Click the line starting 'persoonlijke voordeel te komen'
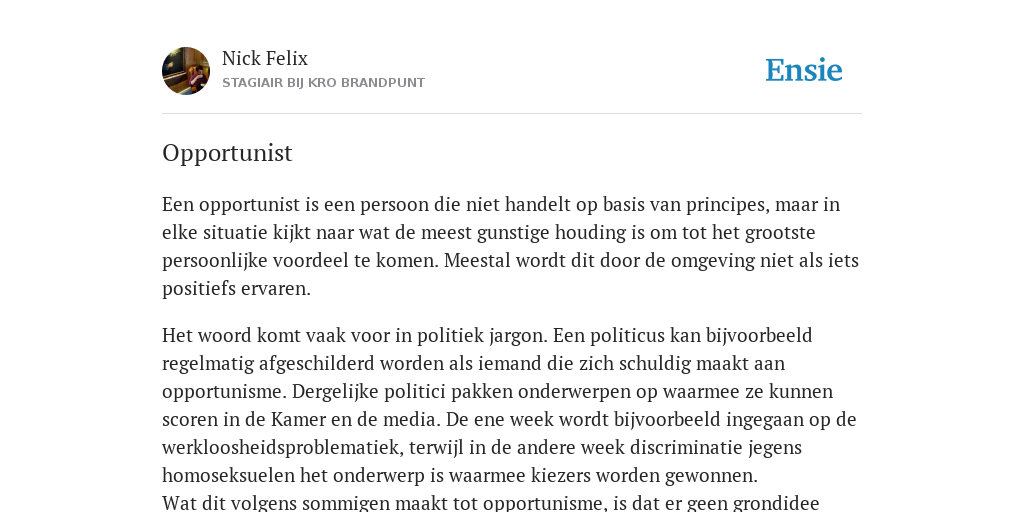Viewport: 1024px width, 512px height. [510, 261]
